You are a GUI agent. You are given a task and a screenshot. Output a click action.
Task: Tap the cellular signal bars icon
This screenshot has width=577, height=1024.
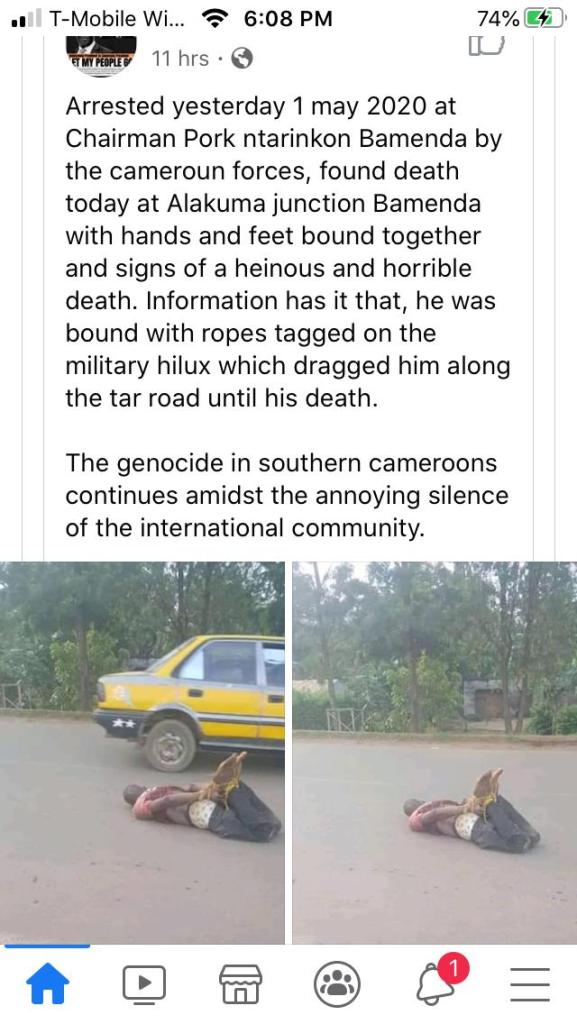pos(26,19)
